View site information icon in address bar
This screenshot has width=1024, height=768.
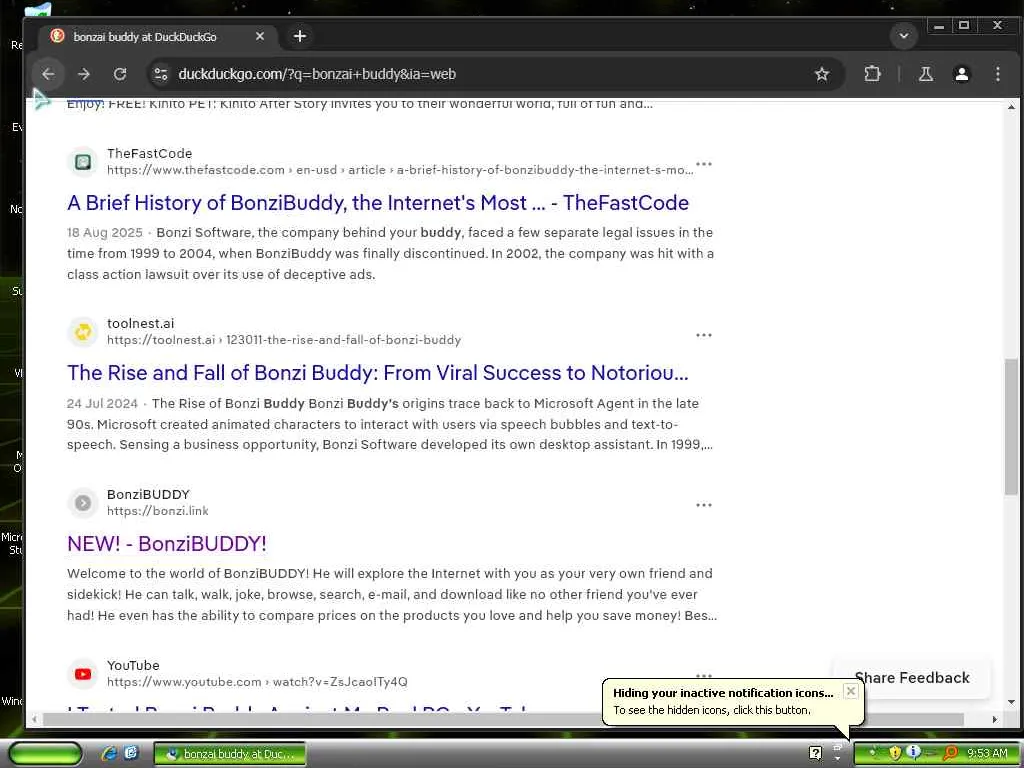(x=161, y=74)
